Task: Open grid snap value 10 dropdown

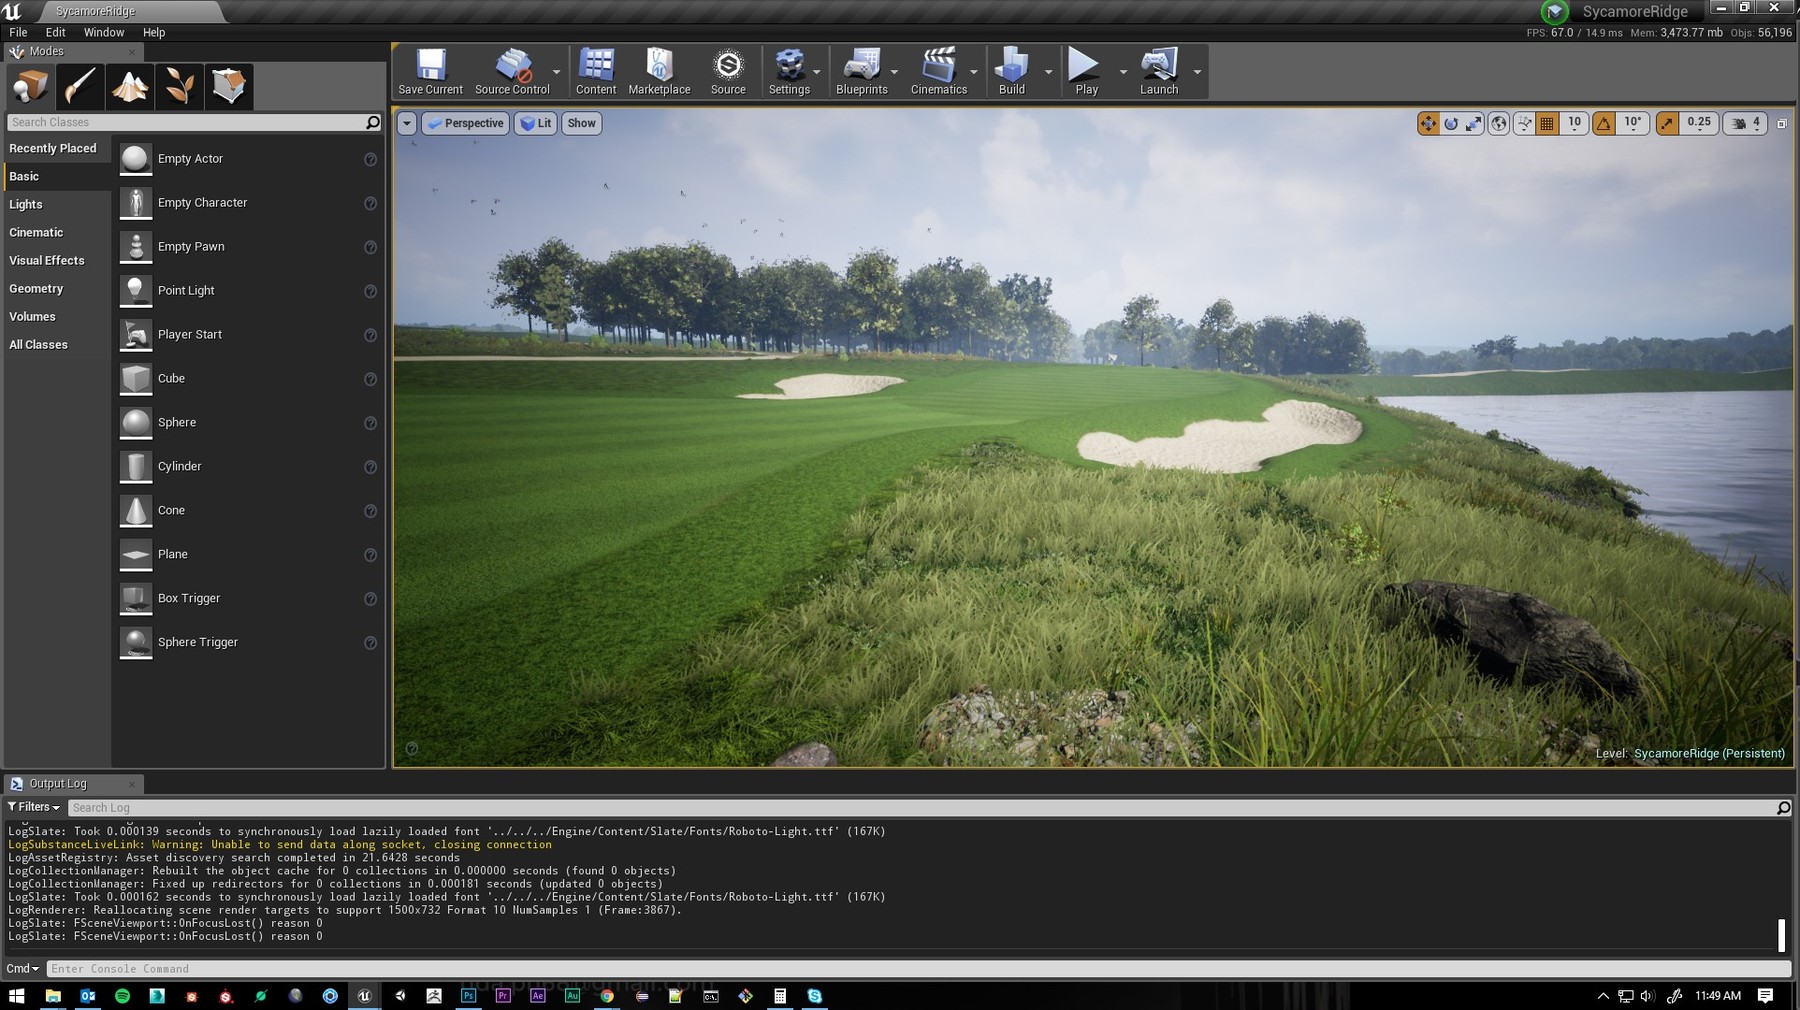Action: (1574, 123)
